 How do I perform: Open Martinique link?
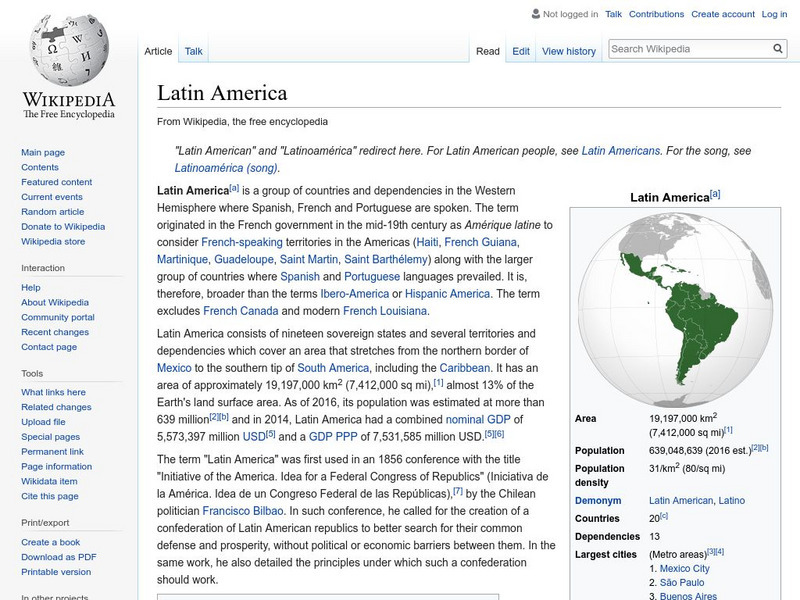coord(182,259)
